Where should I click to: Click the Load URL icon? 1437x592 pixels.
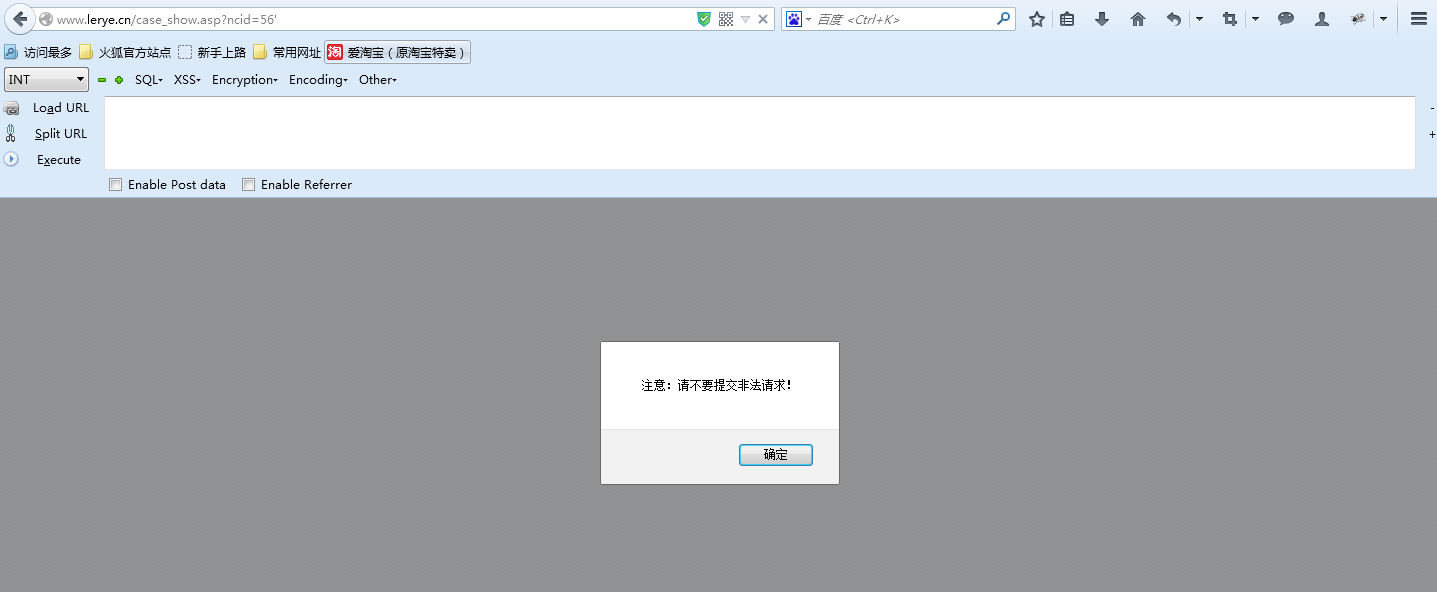(11, 108)
